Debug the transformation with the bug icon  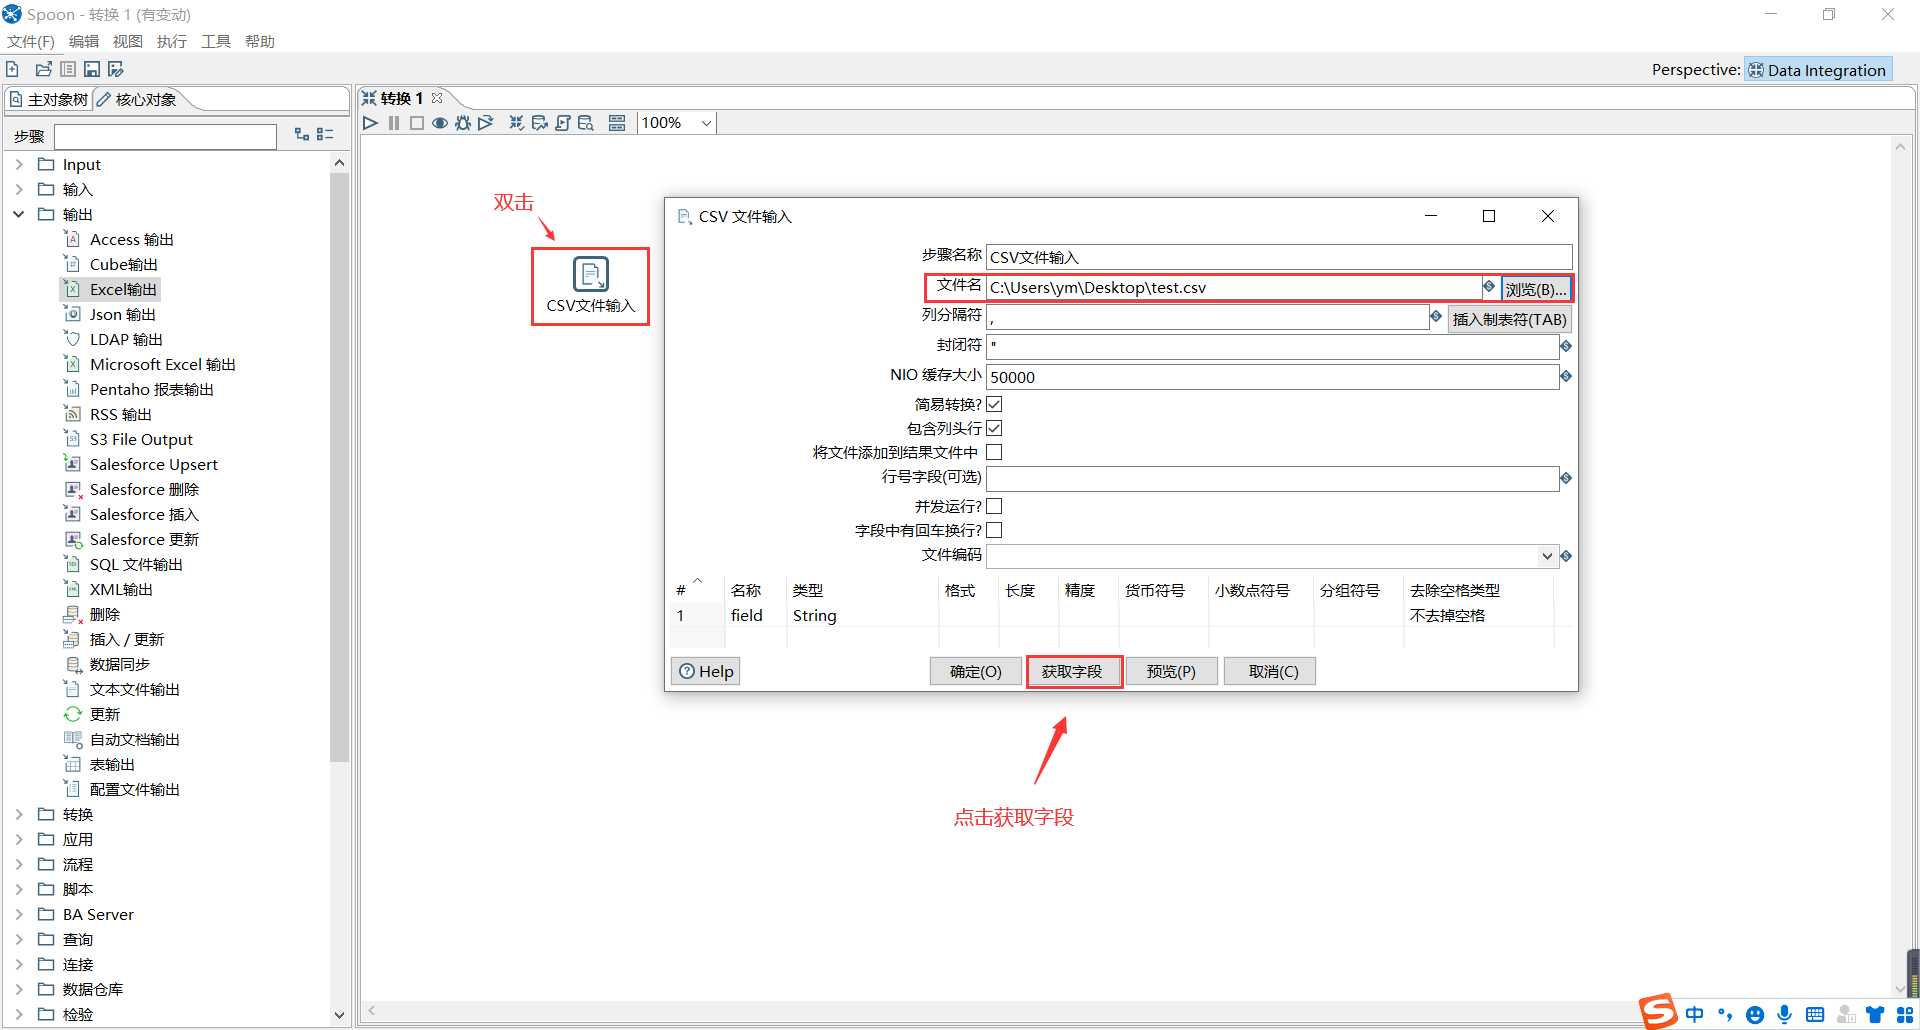(463, 123)
